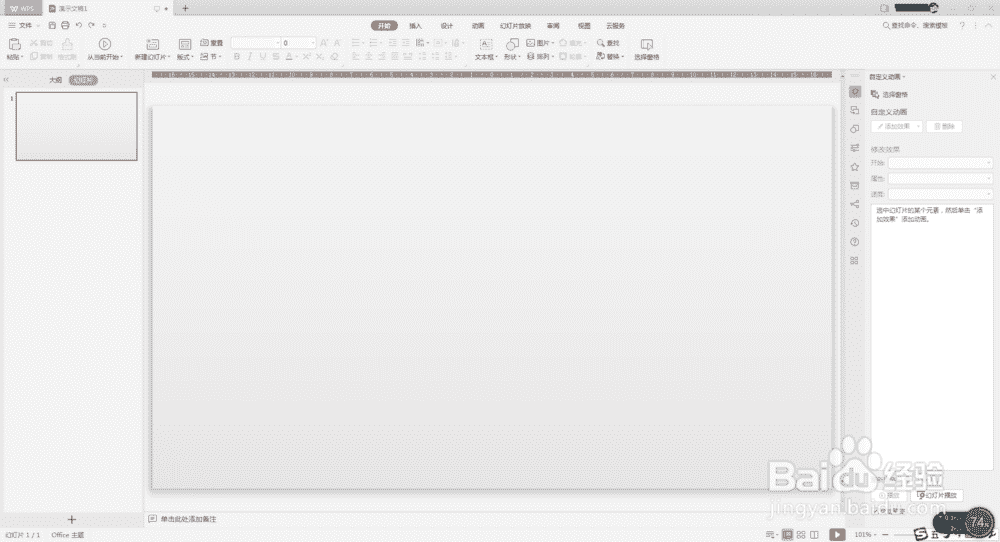Click the Format Painter brush icon
Screen dimensions: 1000x542
coord(67,44)
